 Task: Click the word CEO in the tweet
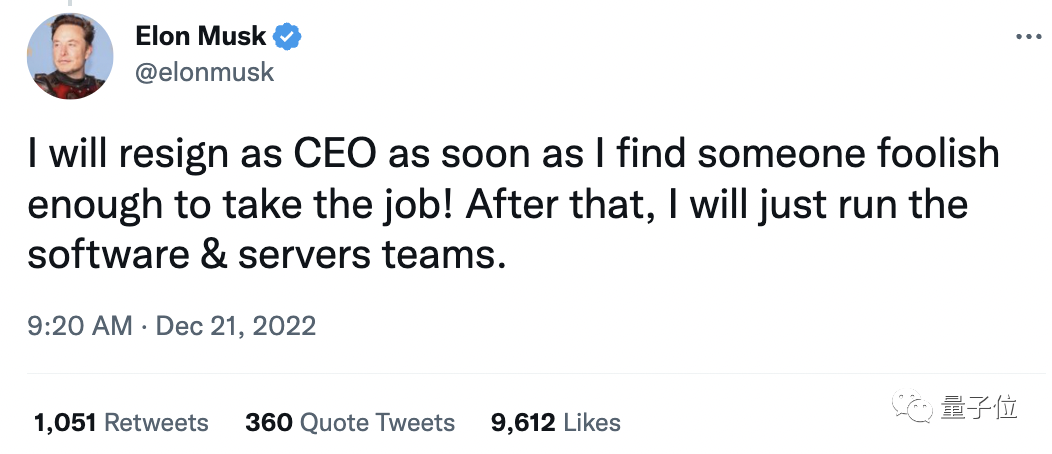click(328, 155)
